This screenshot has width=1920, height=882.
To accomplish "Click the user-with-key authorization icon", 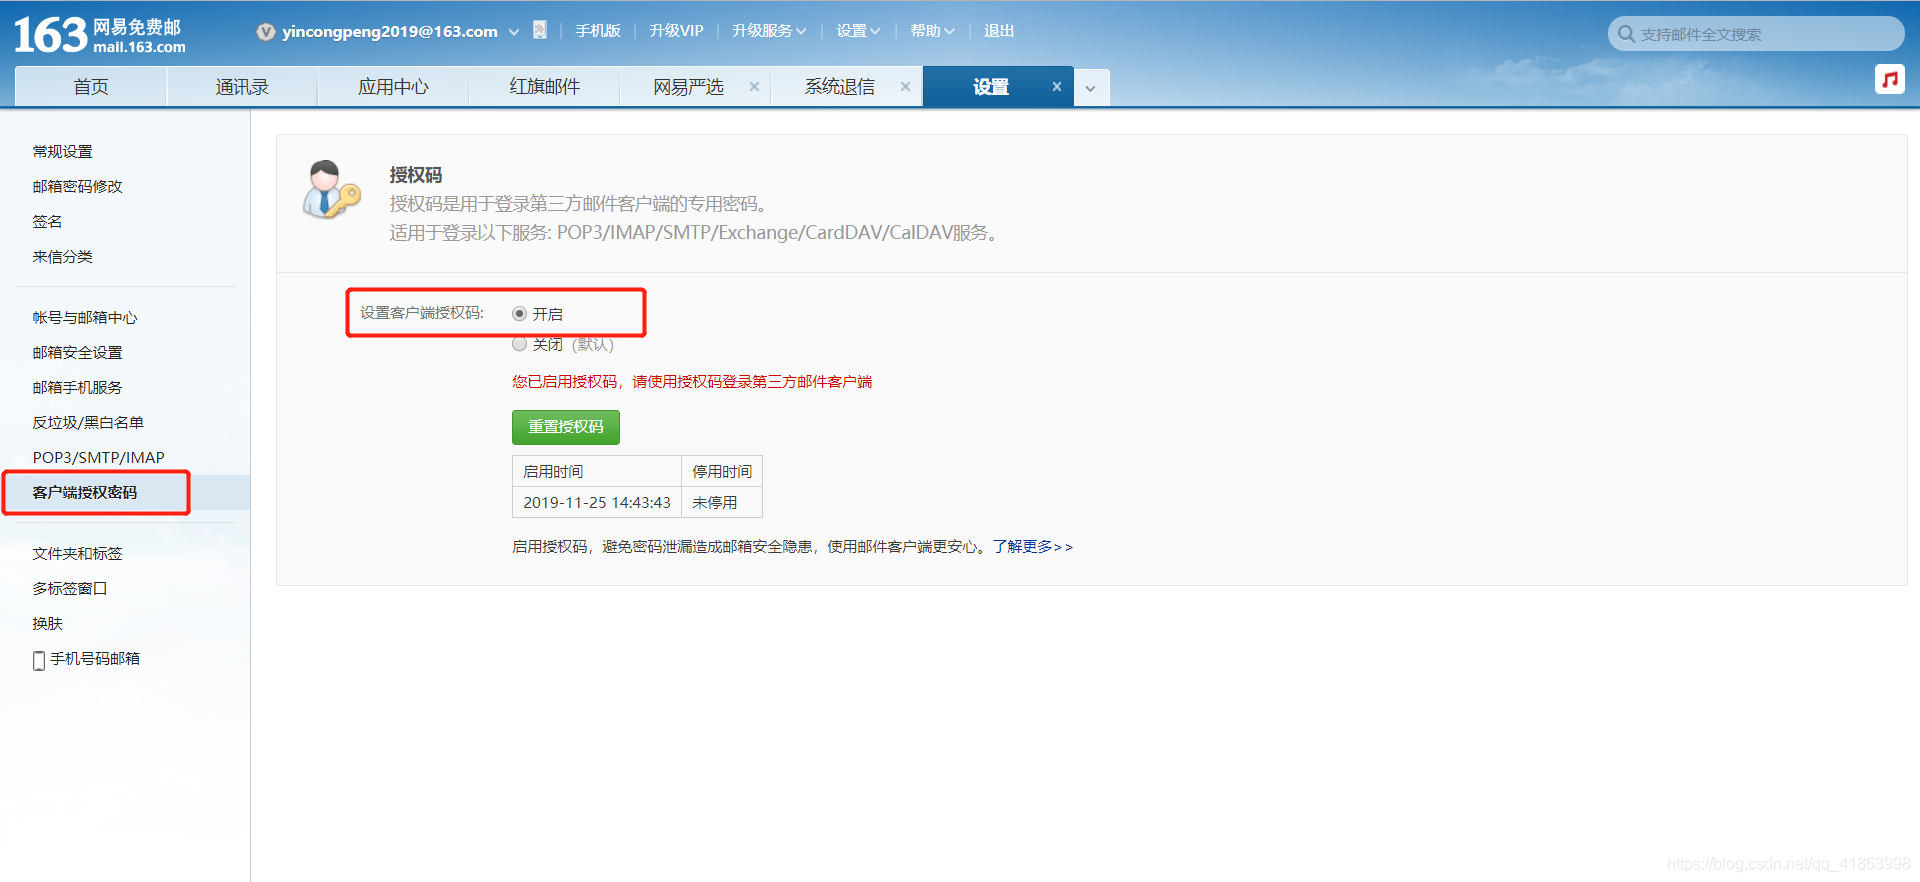I will (x=331, y=189).
